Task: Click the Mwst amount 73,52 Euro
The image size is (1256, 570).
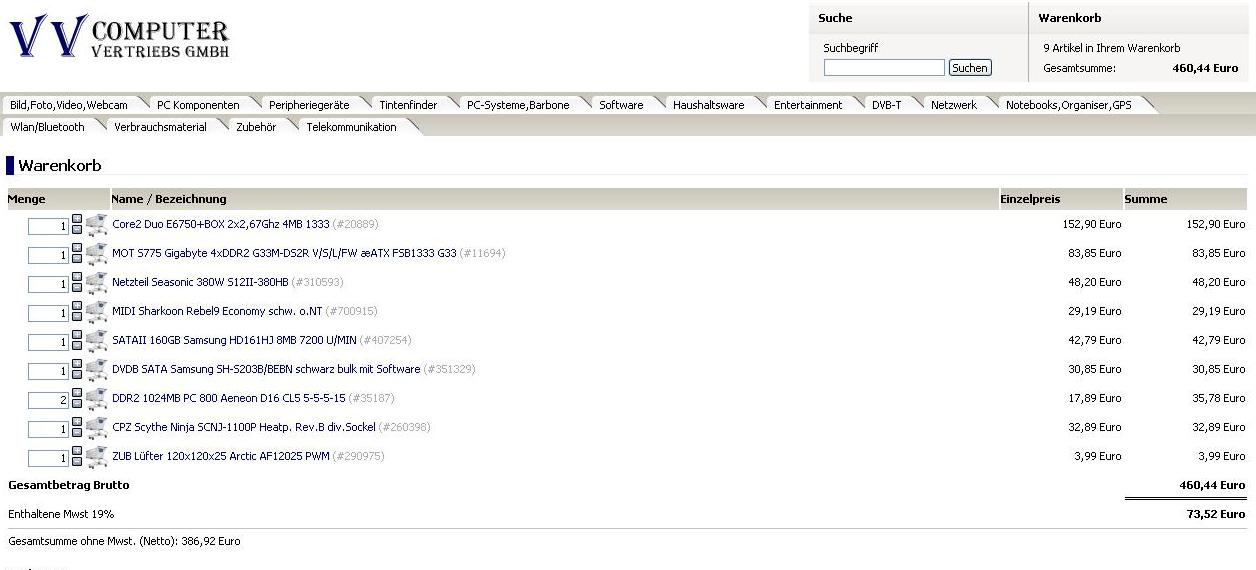Action: pyautogui.click(x=1216, y=514)
